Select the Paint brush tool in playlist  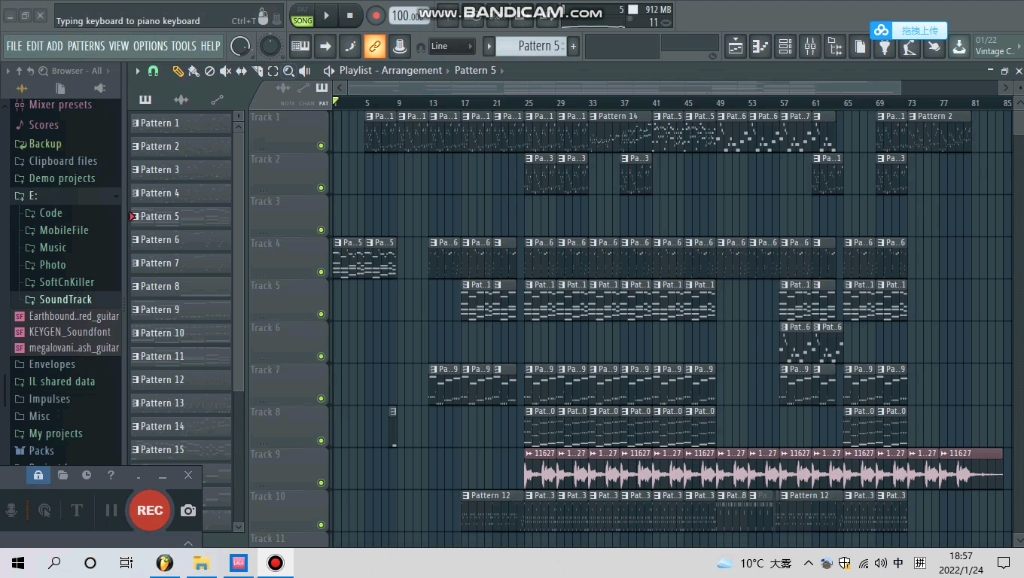click(x=194, y=71)
